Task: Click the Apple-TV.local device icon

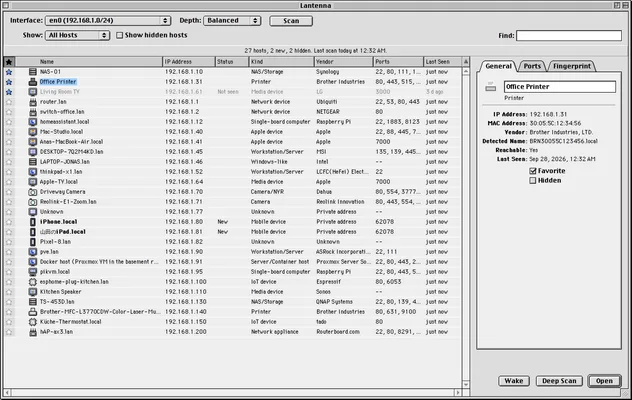Action: pyautogui.click(x=33, y=182)
